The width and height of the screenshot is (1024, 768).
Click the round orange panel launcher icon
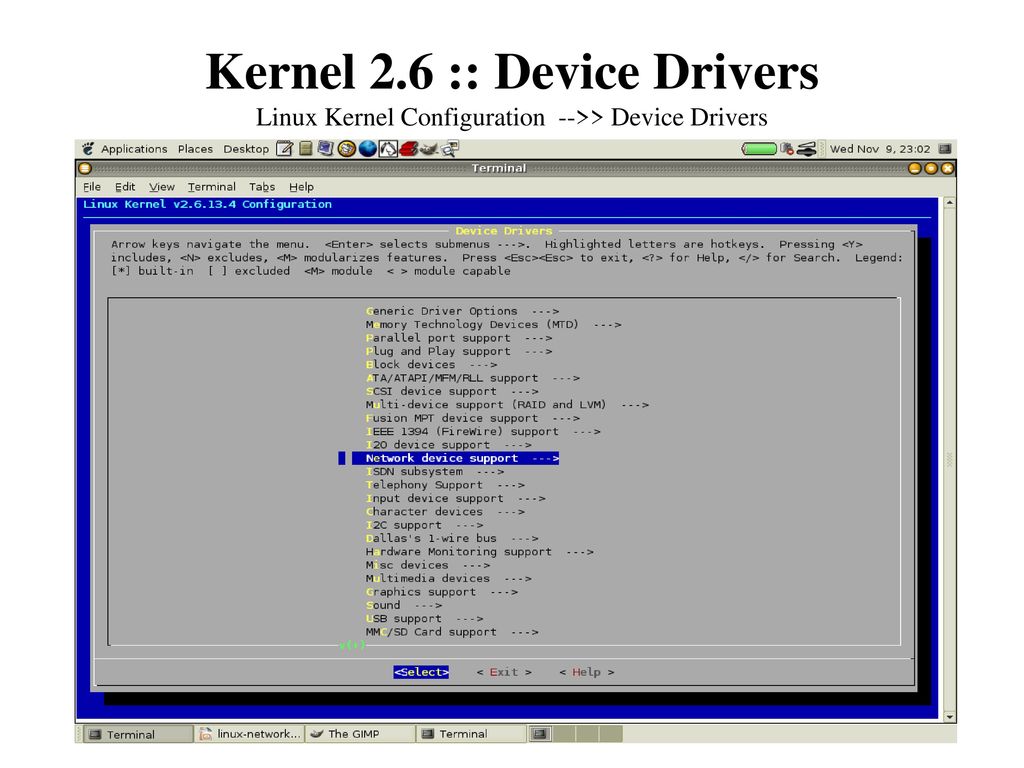pyautogui.click(x=347, y=149)
